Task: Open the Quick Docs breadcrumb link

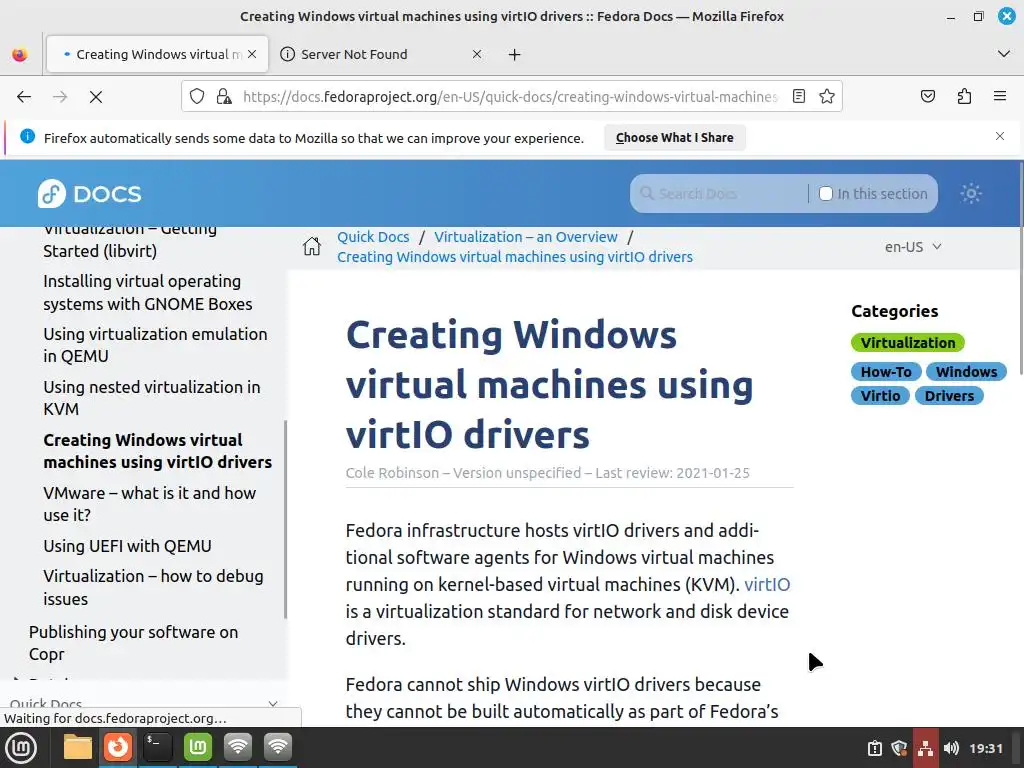Action: pyautogui.click(x=374, y=237)
